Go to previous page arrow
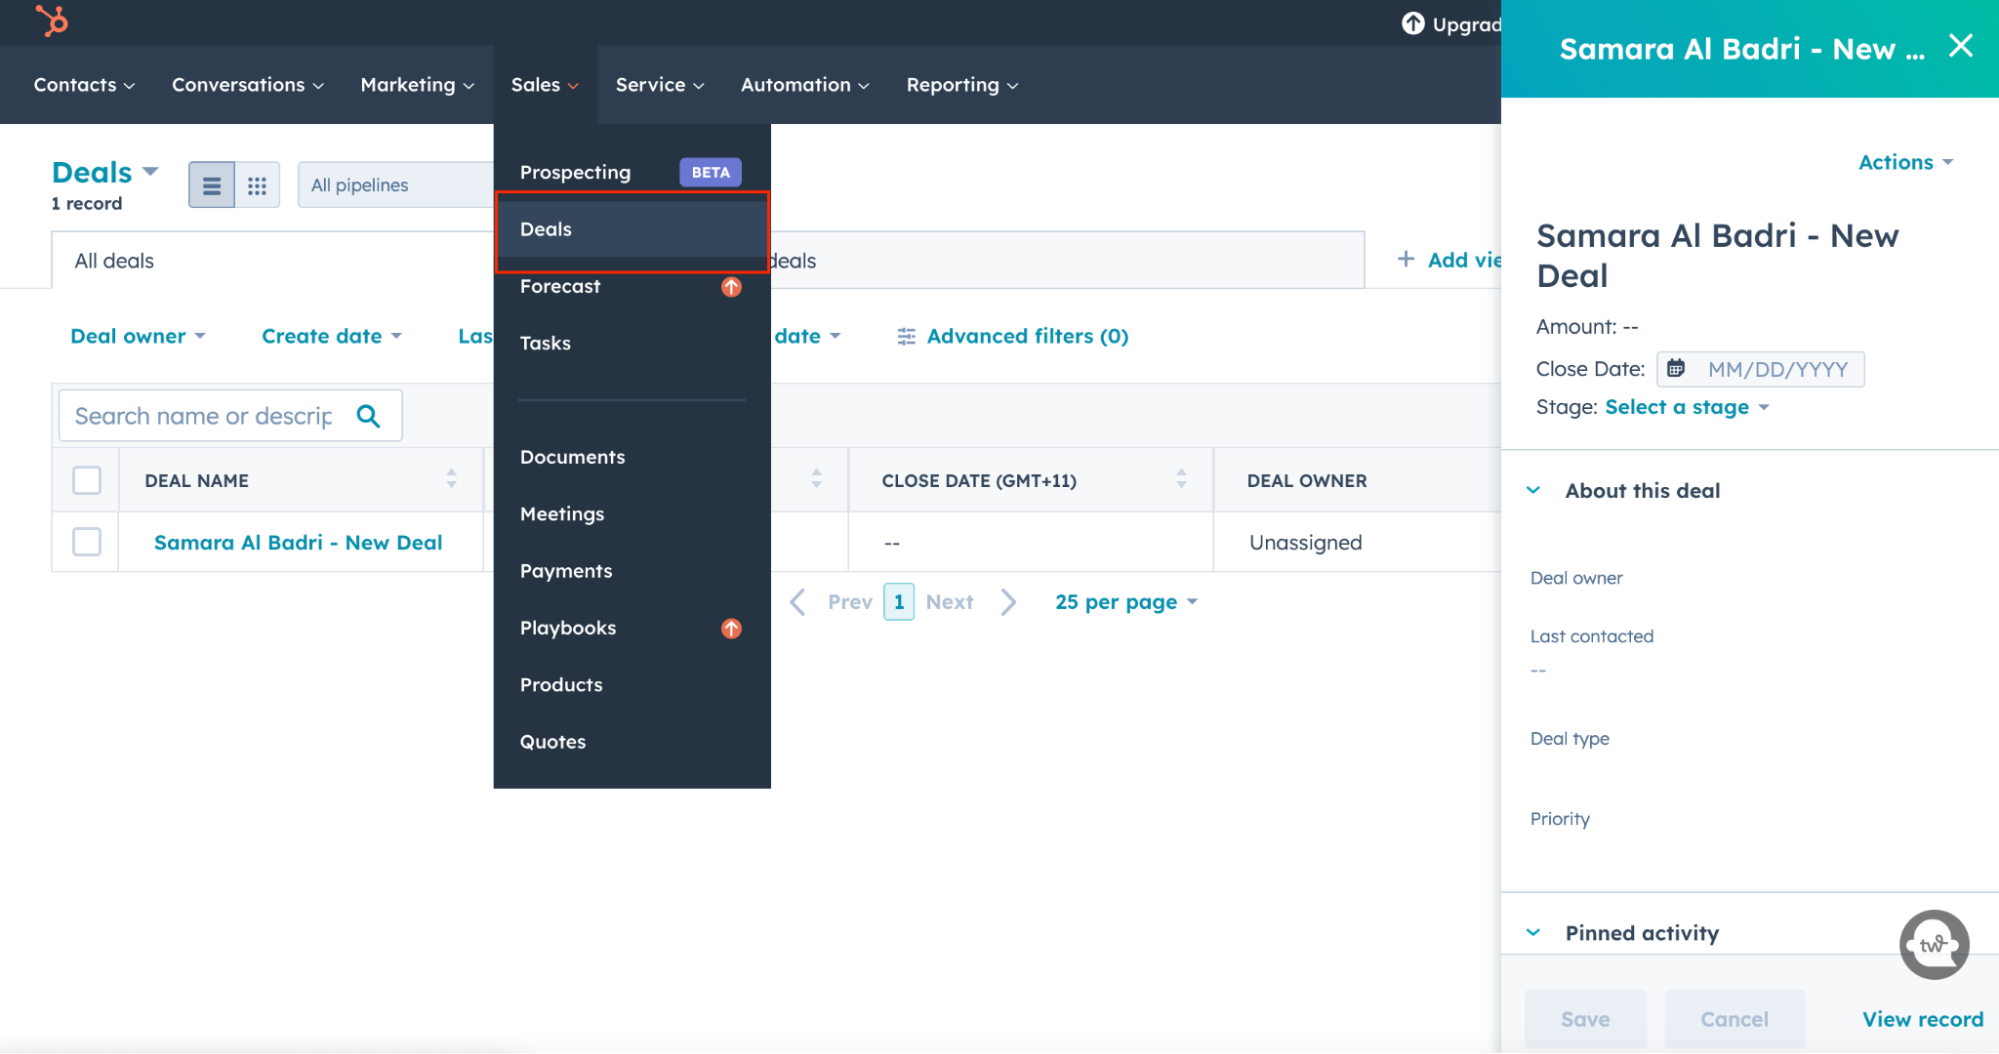1999x1054 pixels. (798, 602)
